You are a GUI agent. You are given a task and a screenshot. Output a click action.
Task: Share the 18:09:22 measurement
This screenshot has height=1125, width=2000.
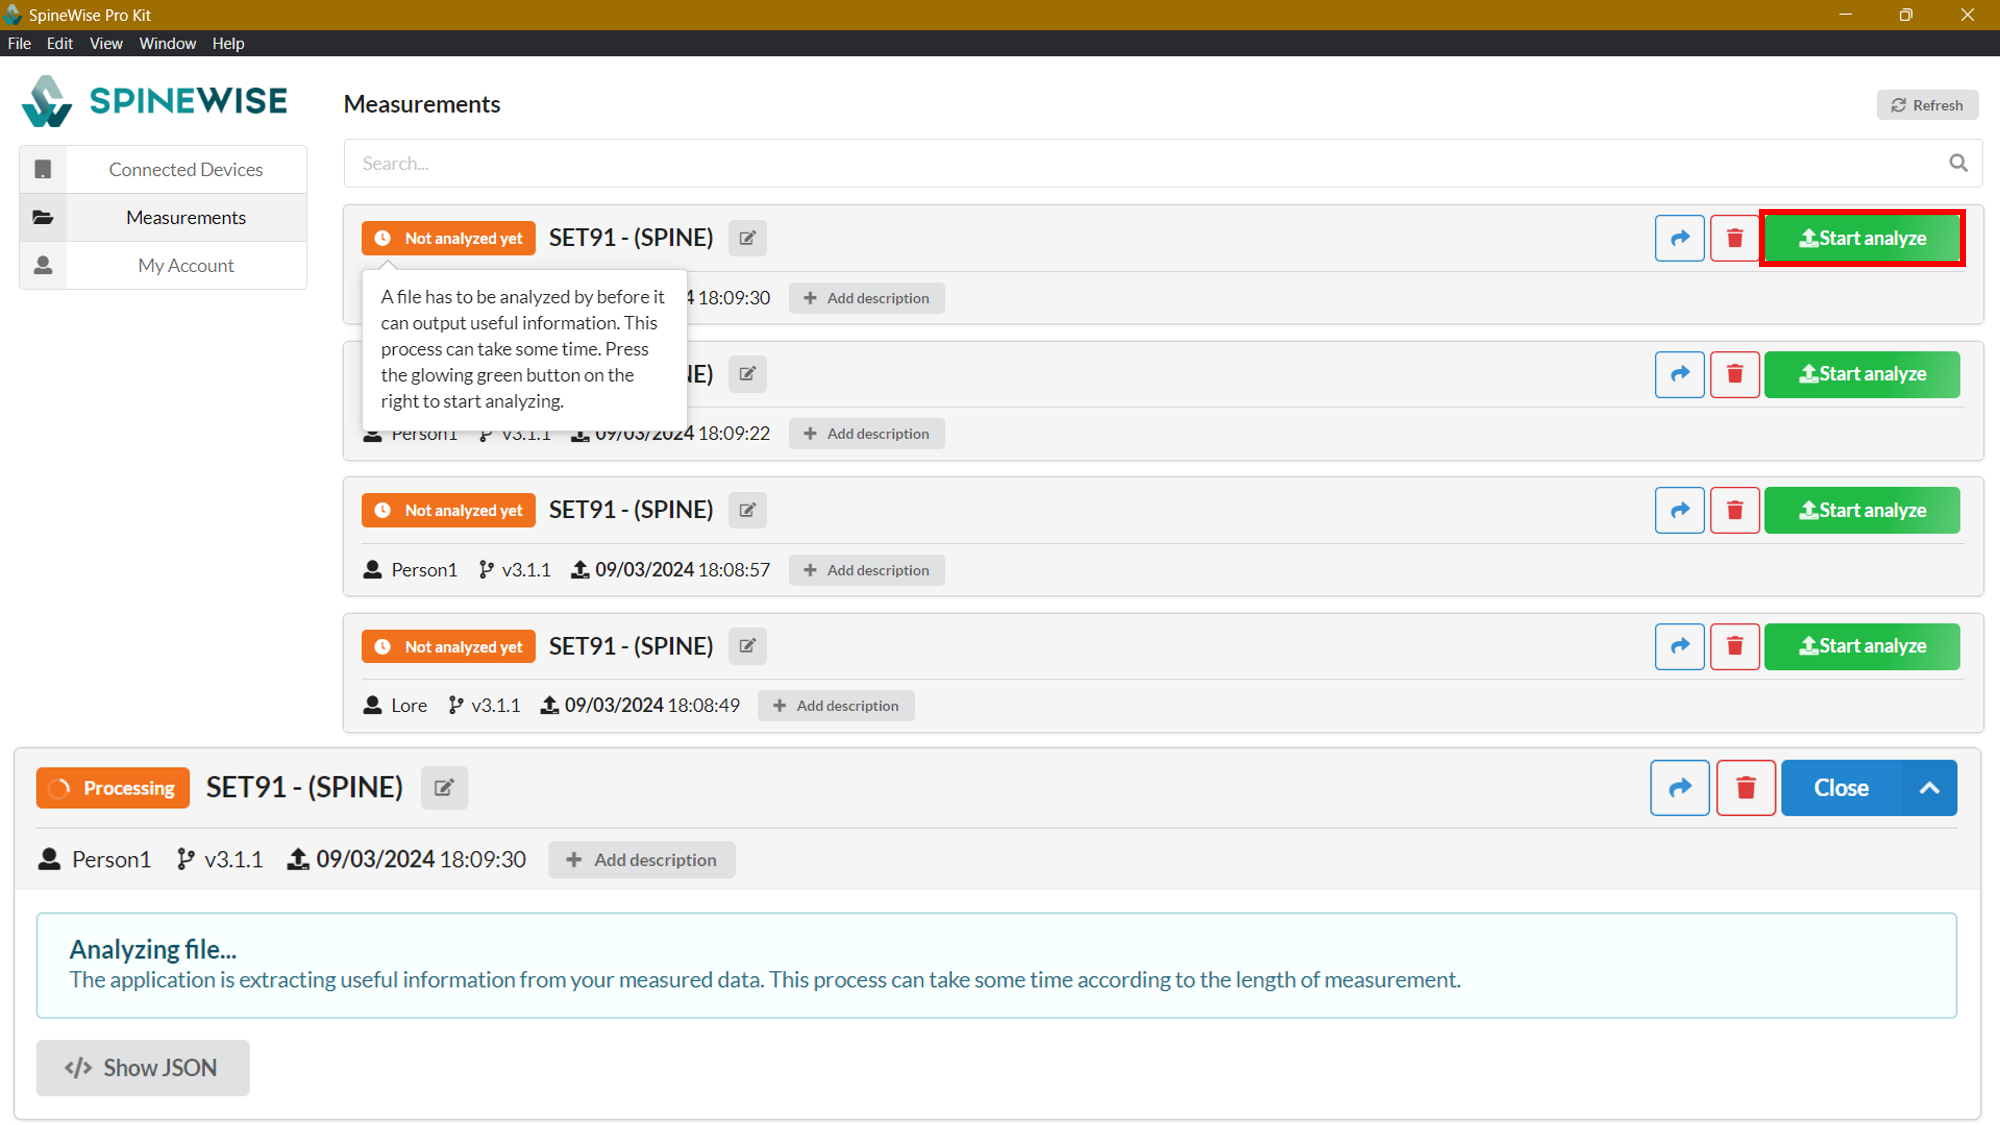[x=1680, y=374]
